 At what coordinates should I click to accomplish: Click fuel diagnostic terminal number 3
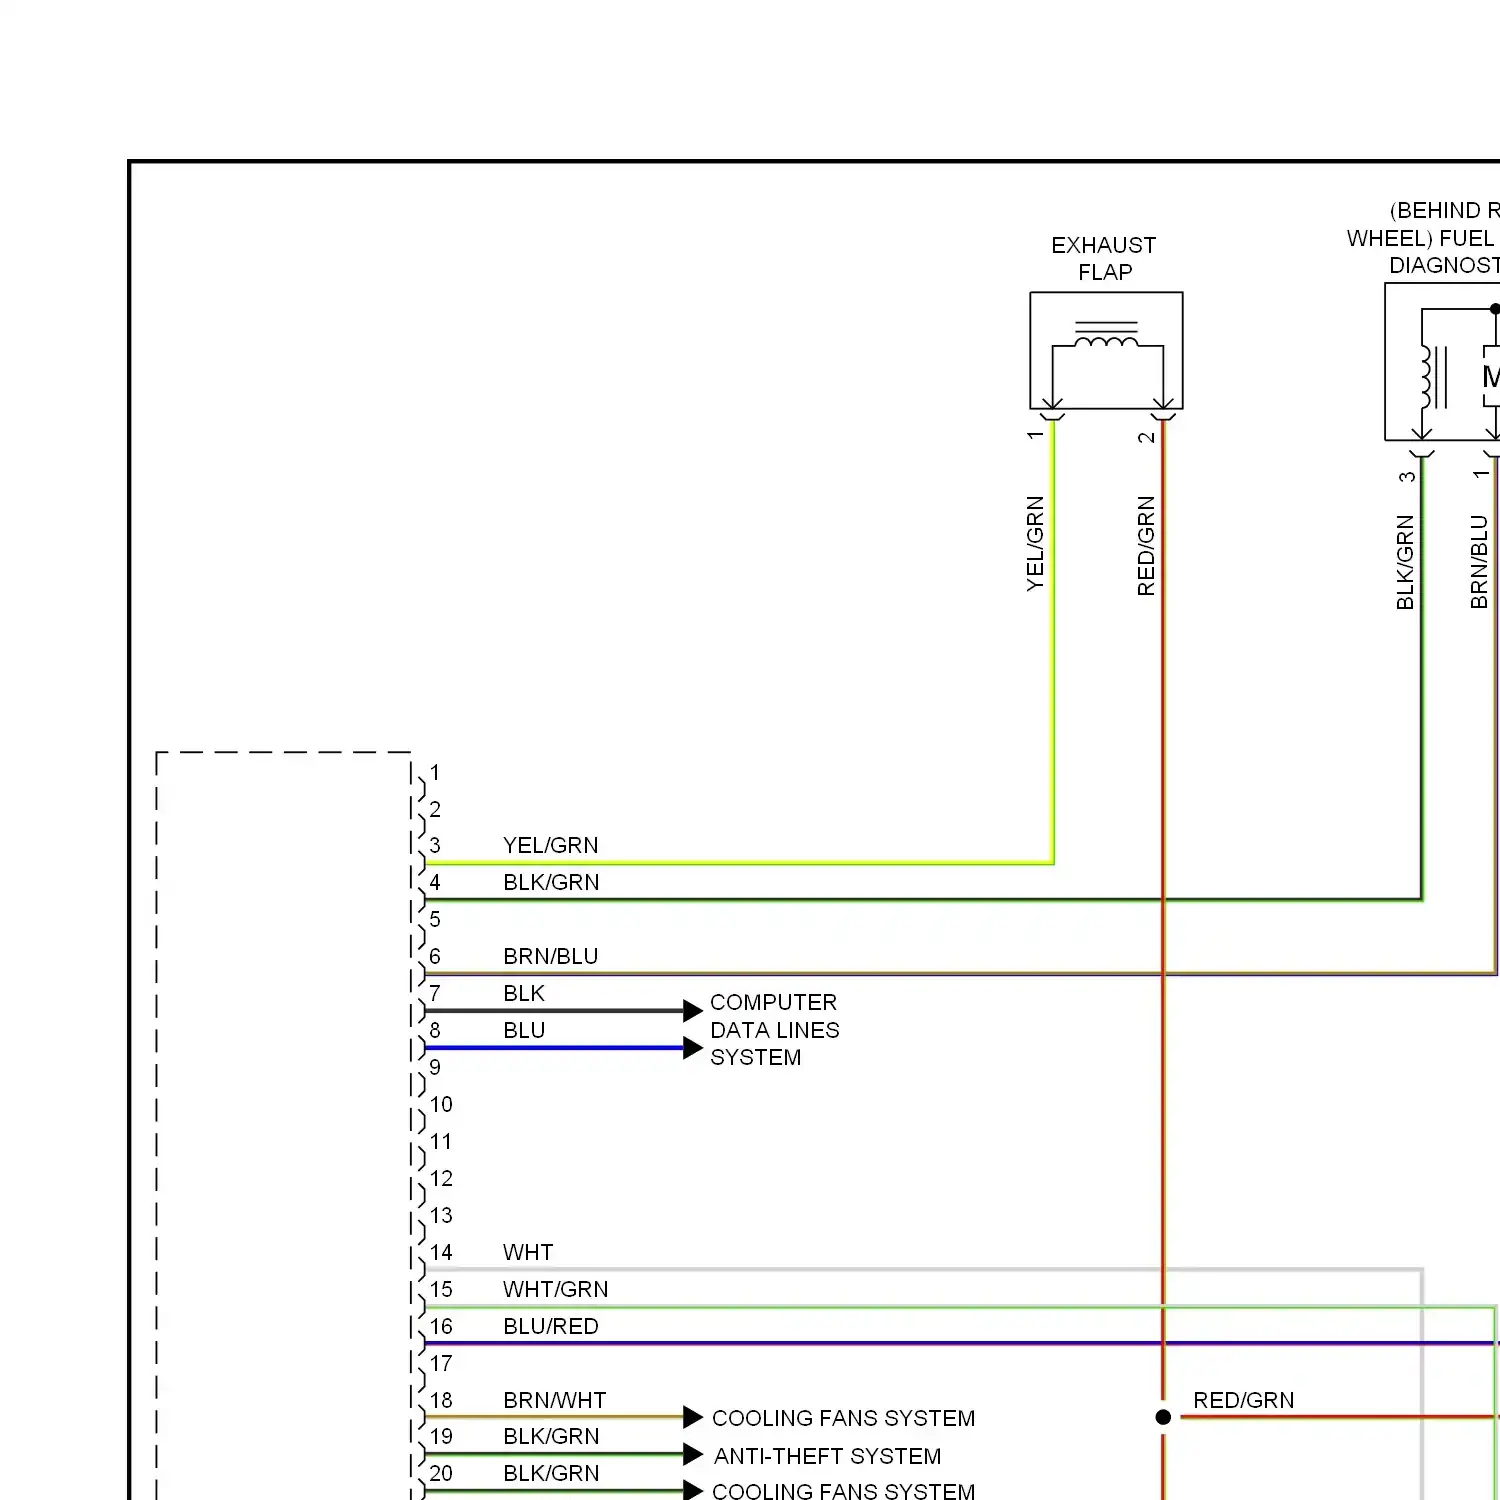(1407, 477)
